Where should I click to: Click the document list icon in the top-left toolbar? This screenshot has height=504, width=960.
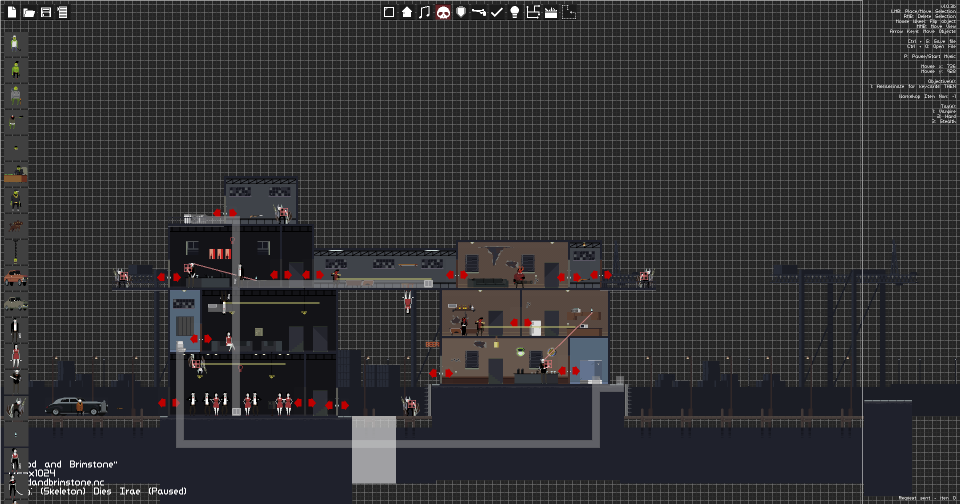pos(62,12)
